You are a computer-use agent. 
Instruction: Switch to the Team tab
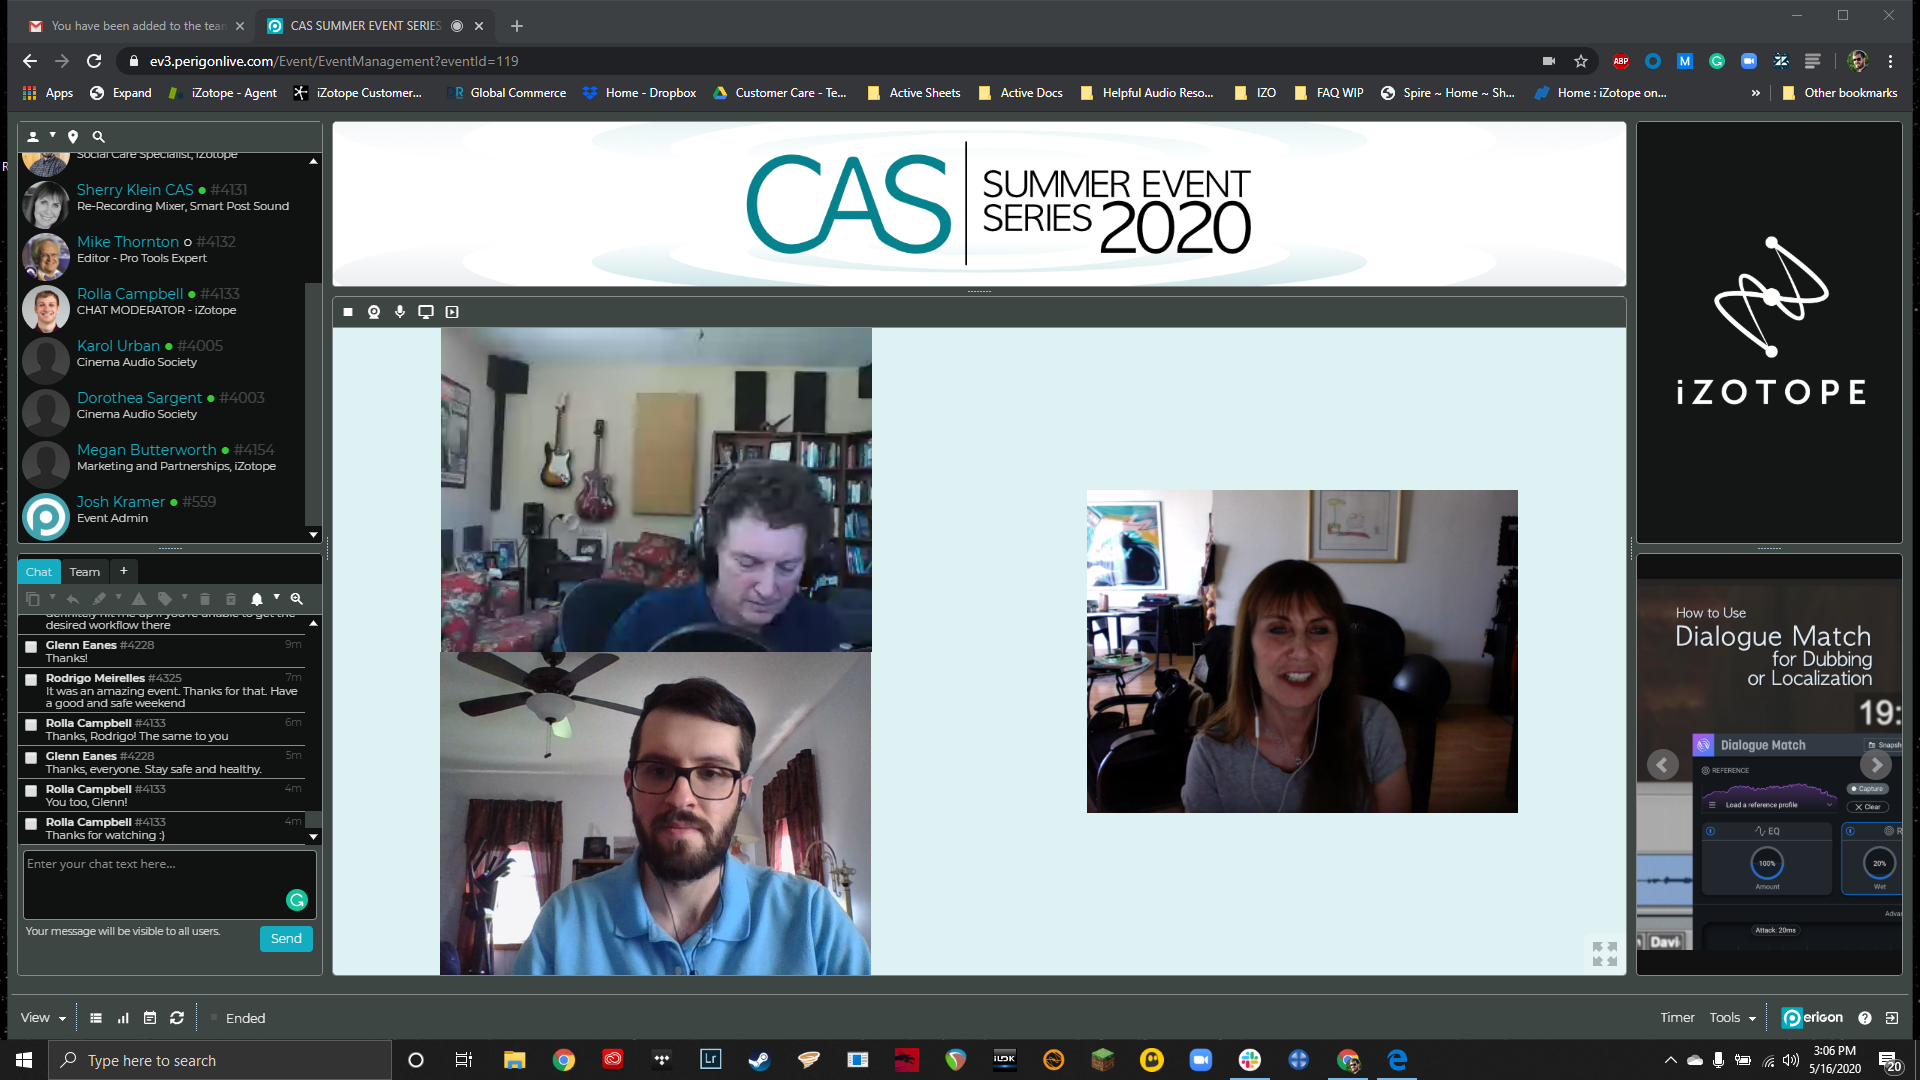pos(84,571)
